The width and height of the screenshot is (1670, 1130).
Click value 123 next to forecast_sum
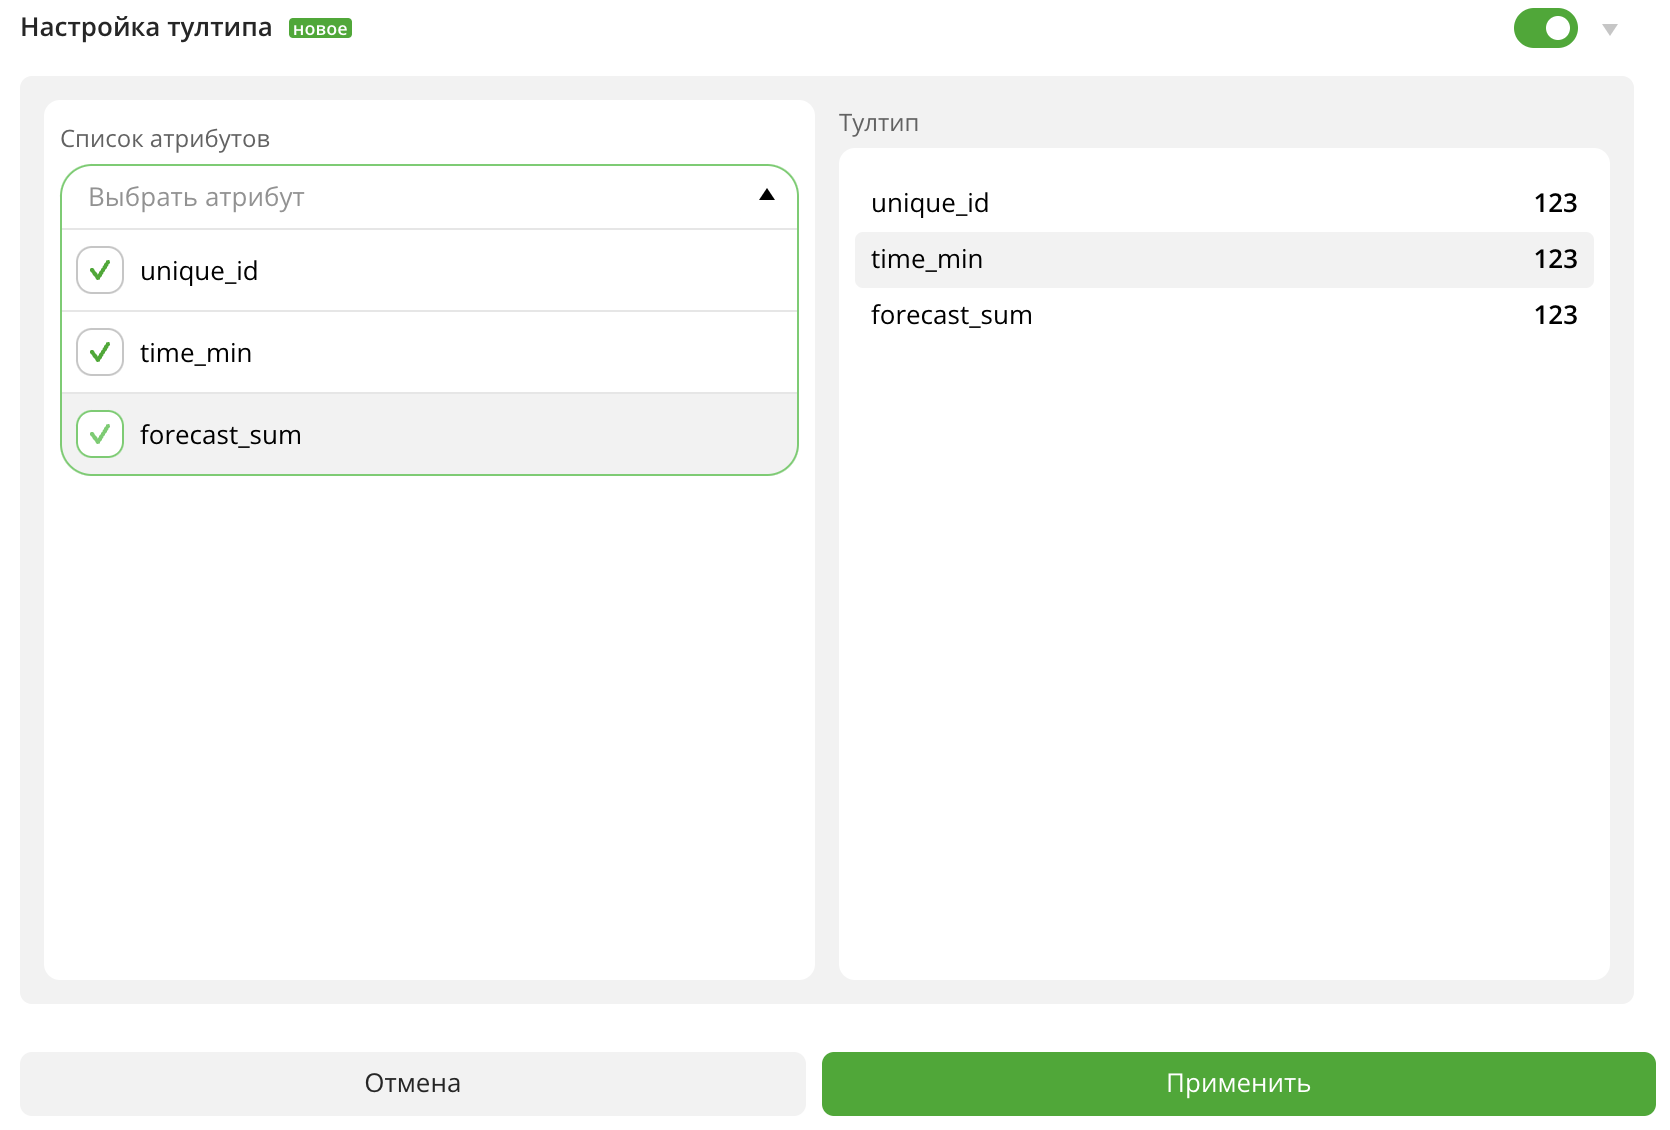[1555, 315]
